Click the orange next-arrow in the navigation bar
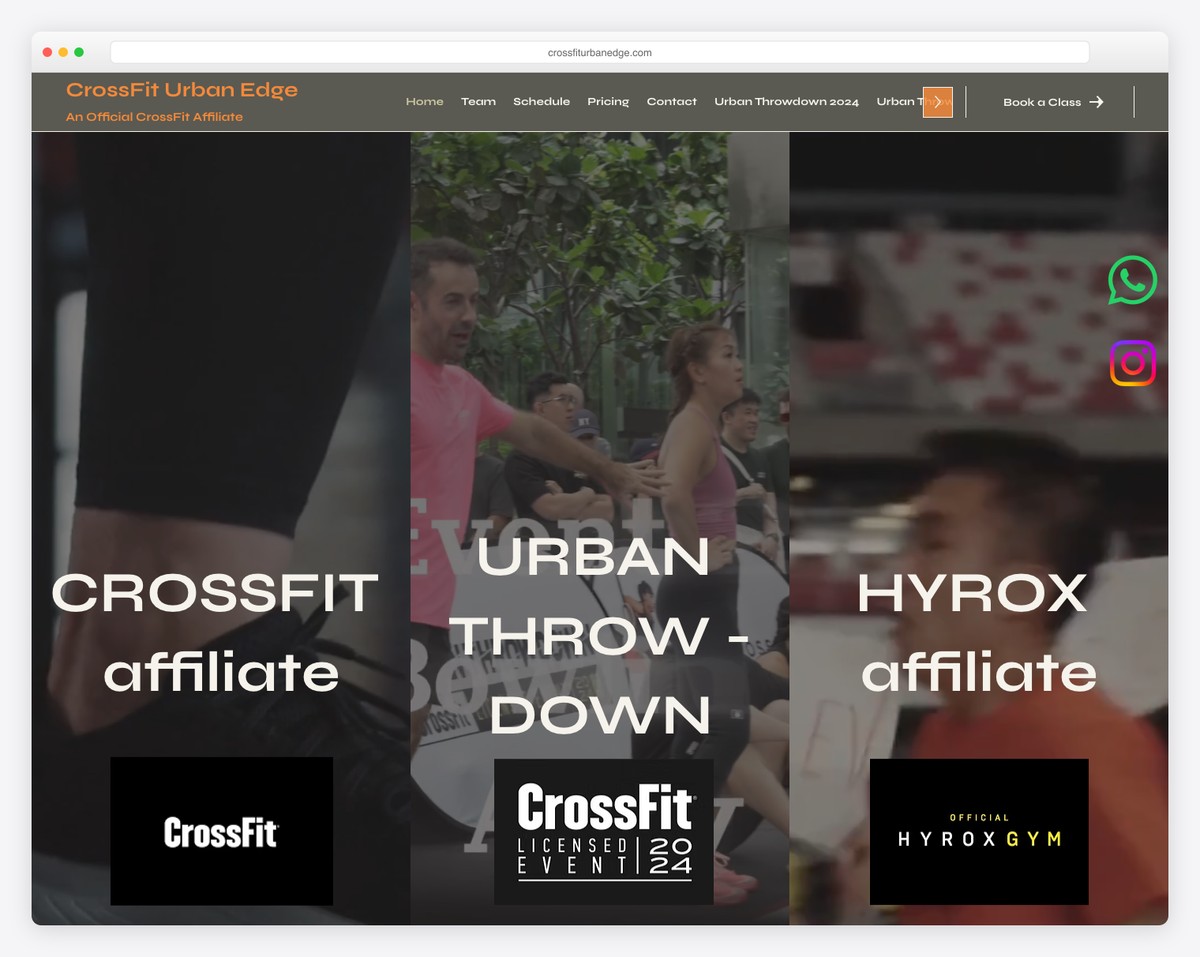Screen dimensions: 1200x957 click(938, 101)
